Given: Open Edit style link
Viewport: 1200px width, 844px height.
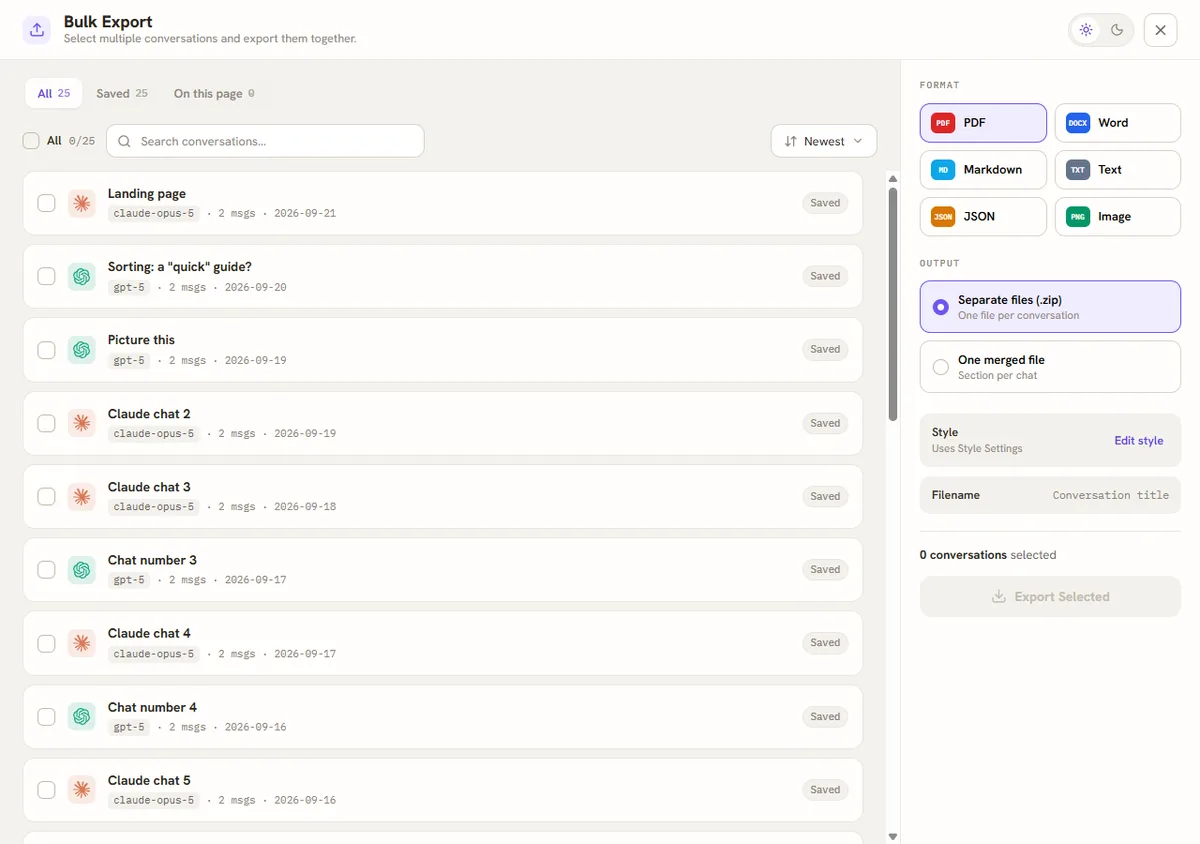Looking at the screenshot, I should tap(1138, 440).
